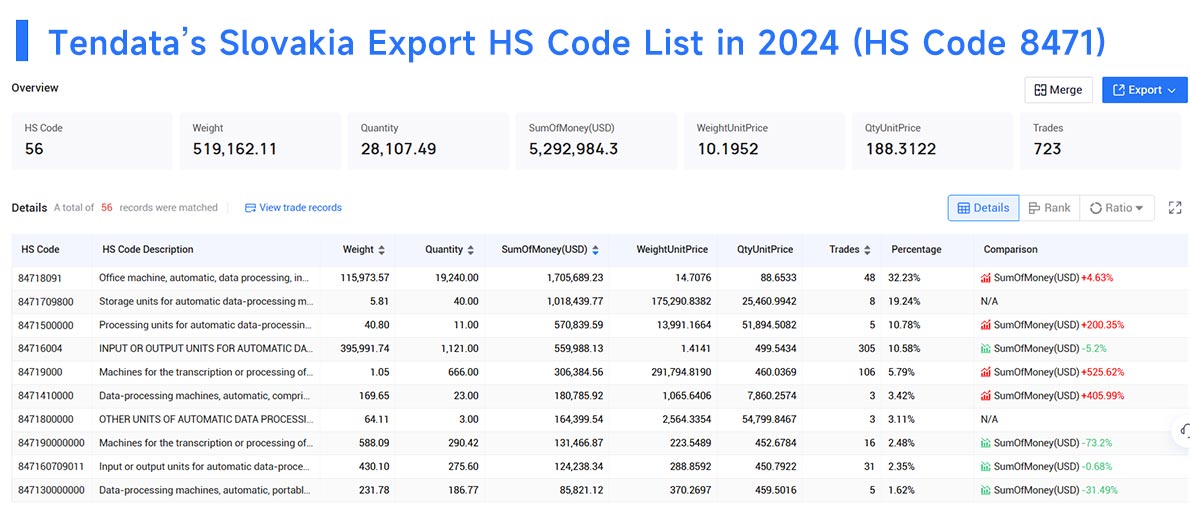Sort by SumOfMoney(USD) column arrows
The width and height of the screenshot is (1190, 508).
(595, 250)
